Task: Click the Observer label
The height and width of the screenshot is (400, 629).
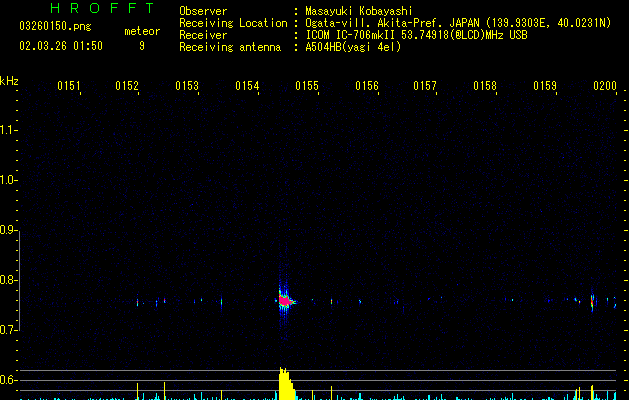Action: click(203, 11)
